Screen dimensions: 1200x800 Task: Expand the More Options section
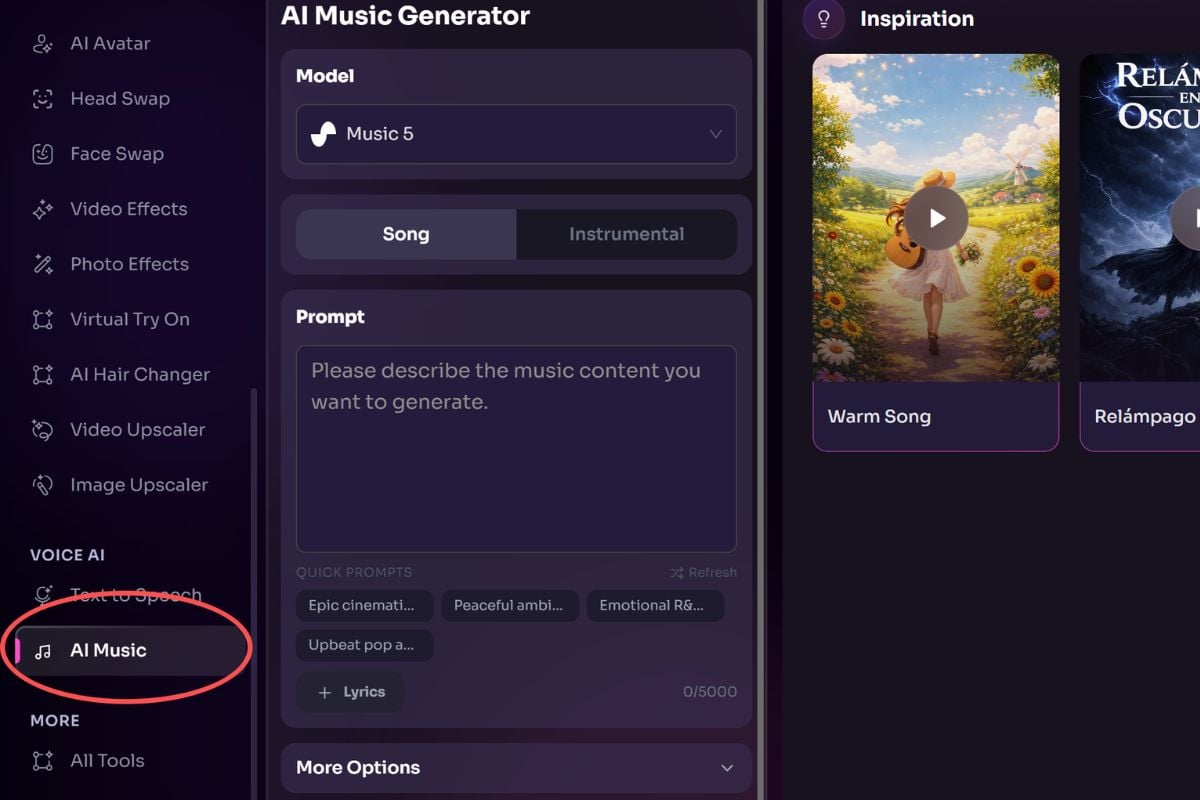(x=516, y=768)
